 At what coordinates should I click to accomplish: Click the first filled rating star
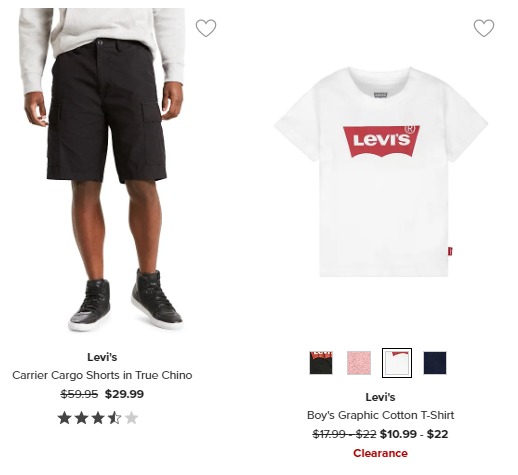click(x=64, y=418)
